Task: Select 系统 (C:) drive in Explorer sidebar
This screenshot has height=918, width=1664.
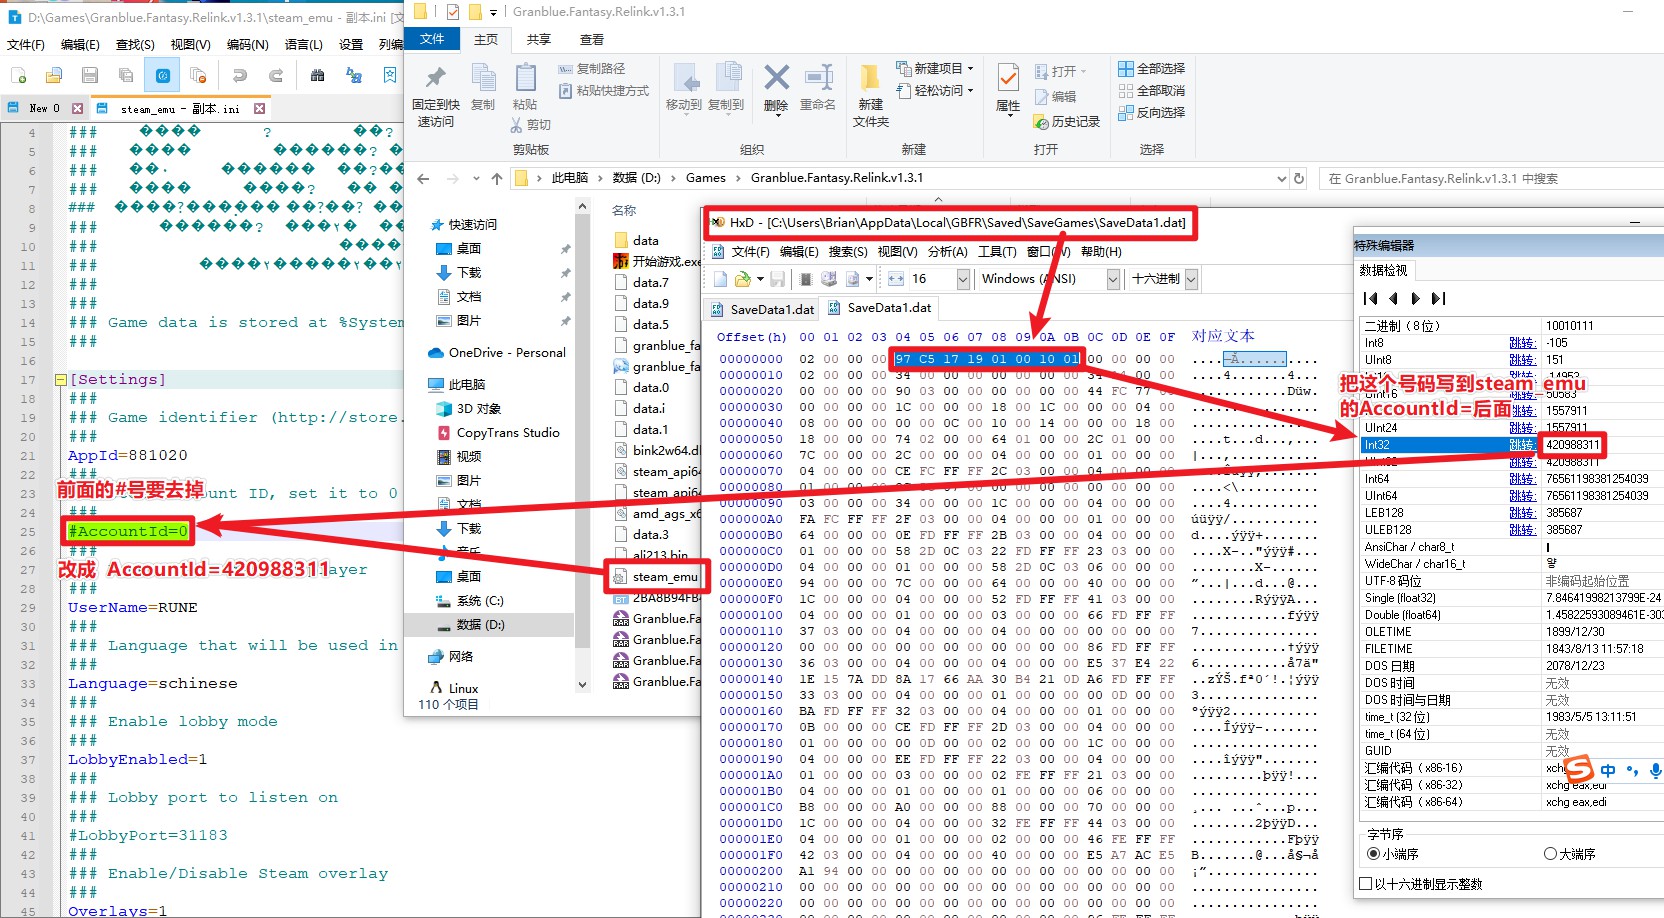Action: [470, 601]
